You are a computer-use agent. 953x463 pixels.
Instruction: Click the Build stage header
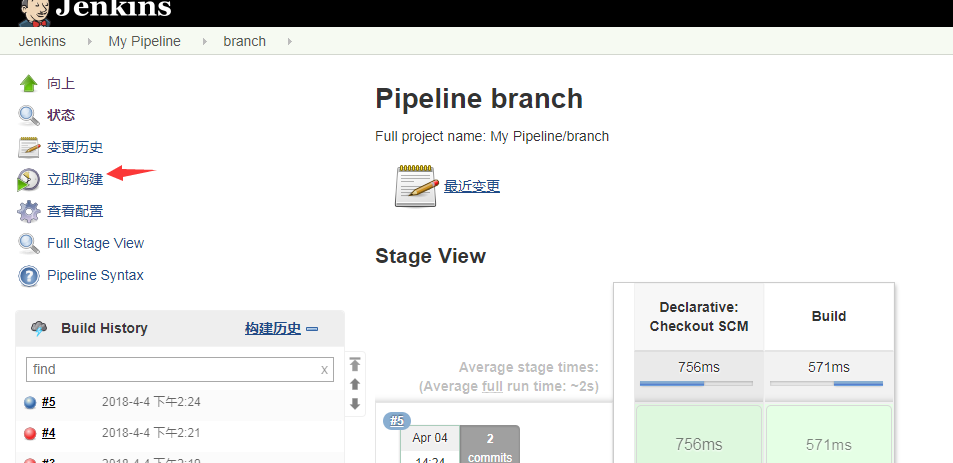coord(829,317)
